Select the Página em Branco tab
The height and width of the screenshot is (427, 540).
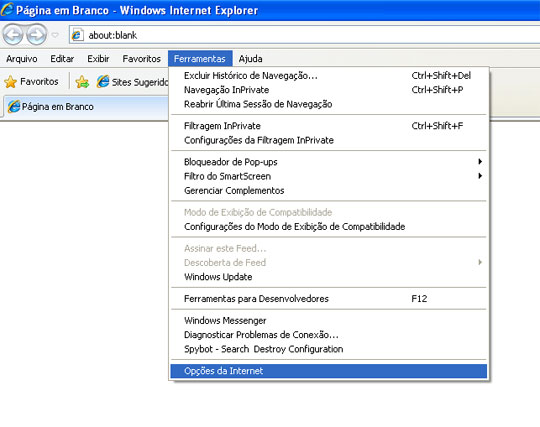pyautogui.click(x=85, y=106)
